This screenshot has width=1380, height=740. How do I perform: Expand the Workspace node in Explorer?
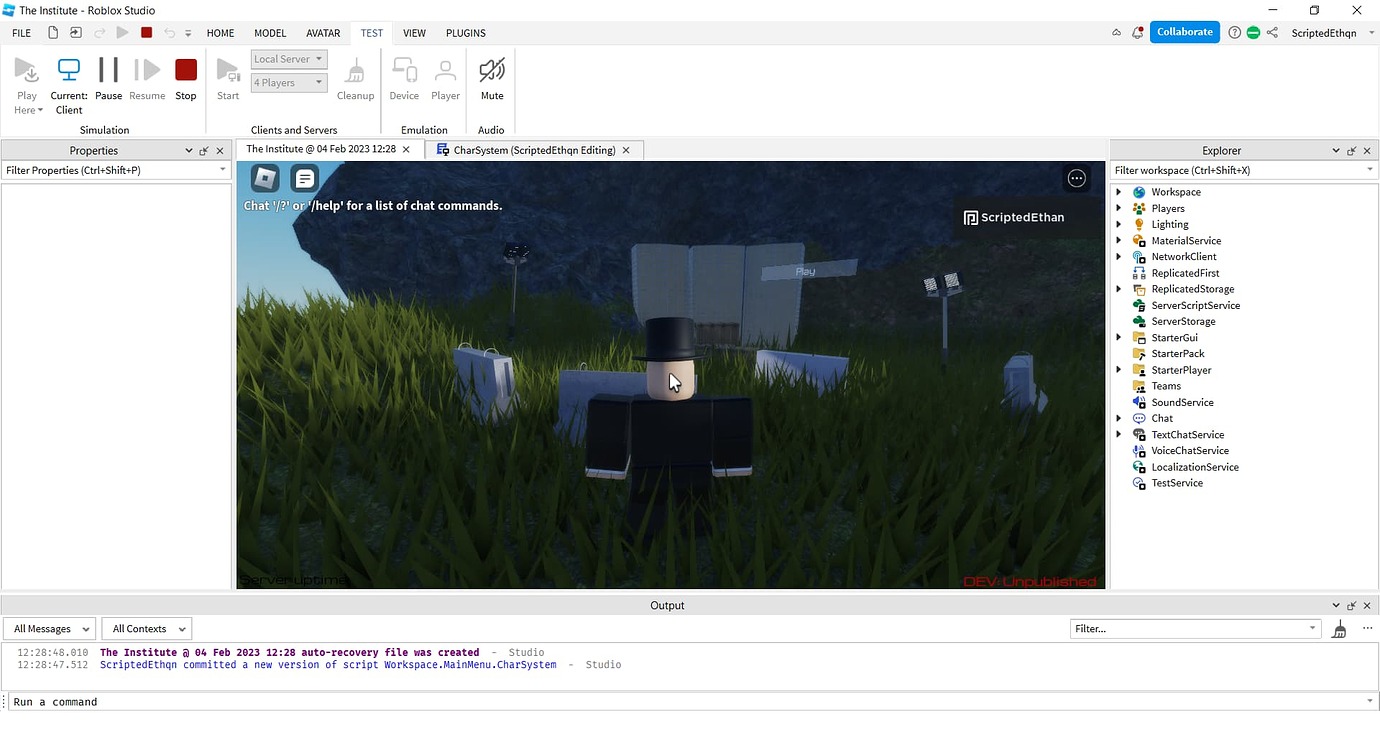click(1119, 191)
